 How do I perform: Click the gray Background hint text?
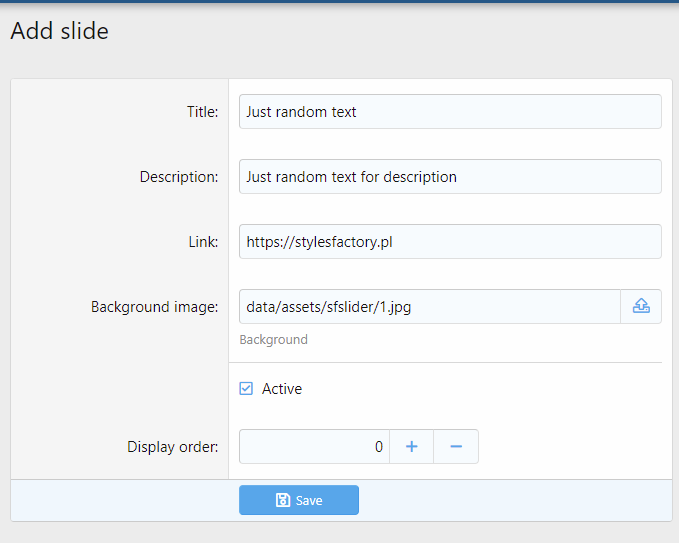[x=273, y=340]
